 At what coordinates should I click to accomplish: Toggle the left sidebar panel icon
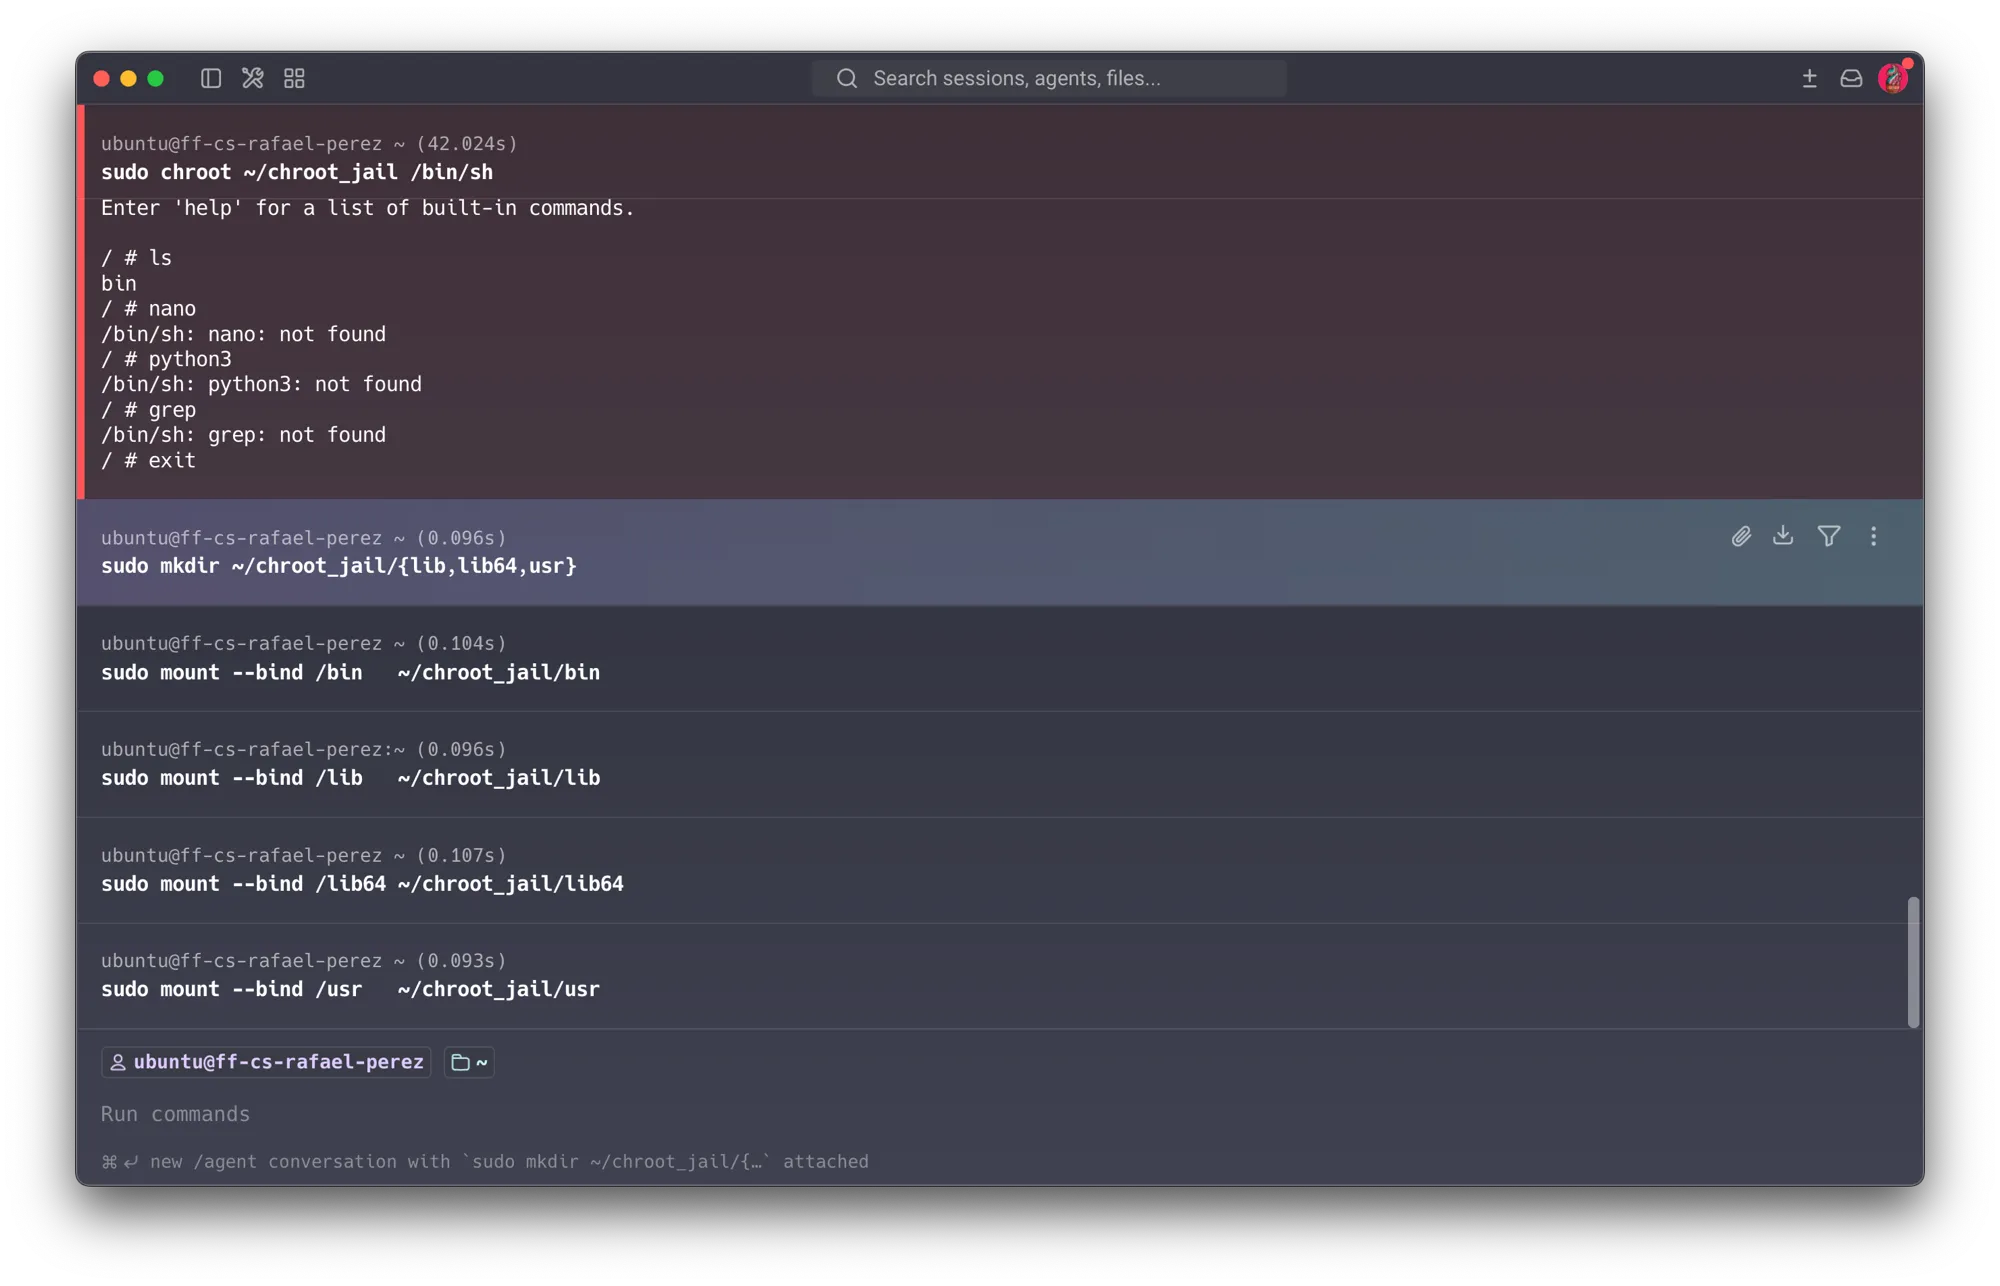tap(210, 78)
